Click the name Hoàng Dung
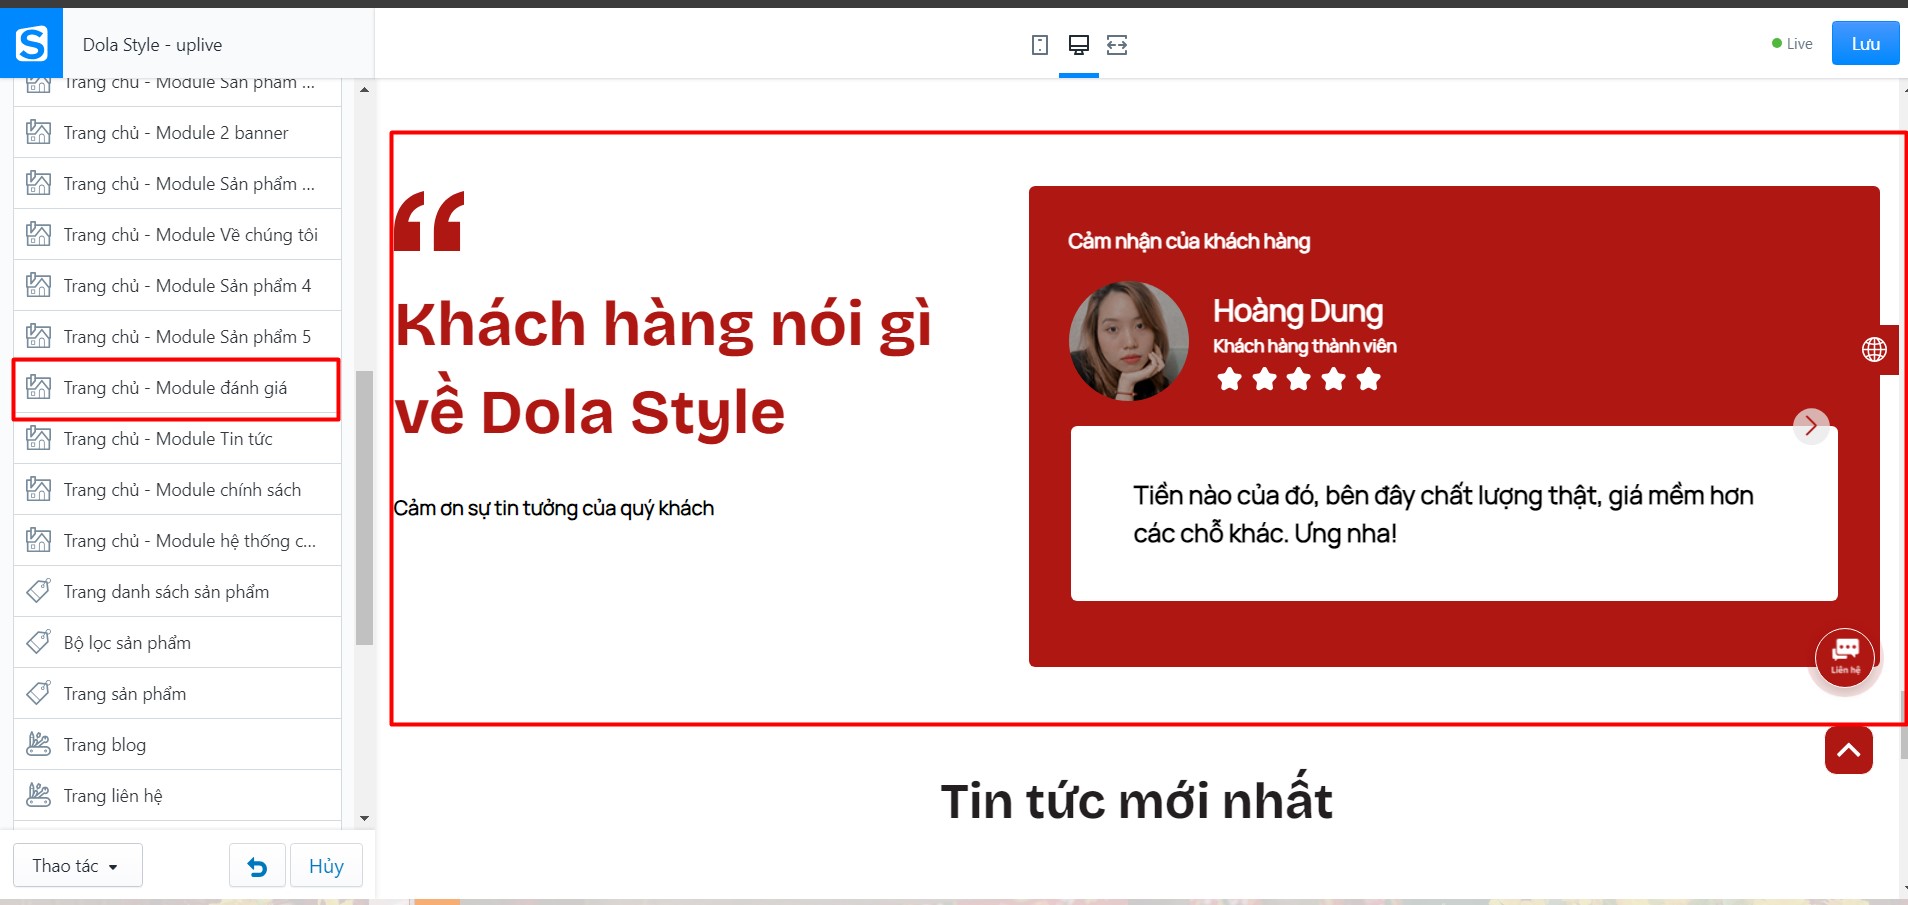 pyautogui.click(x=1298, y=311)
